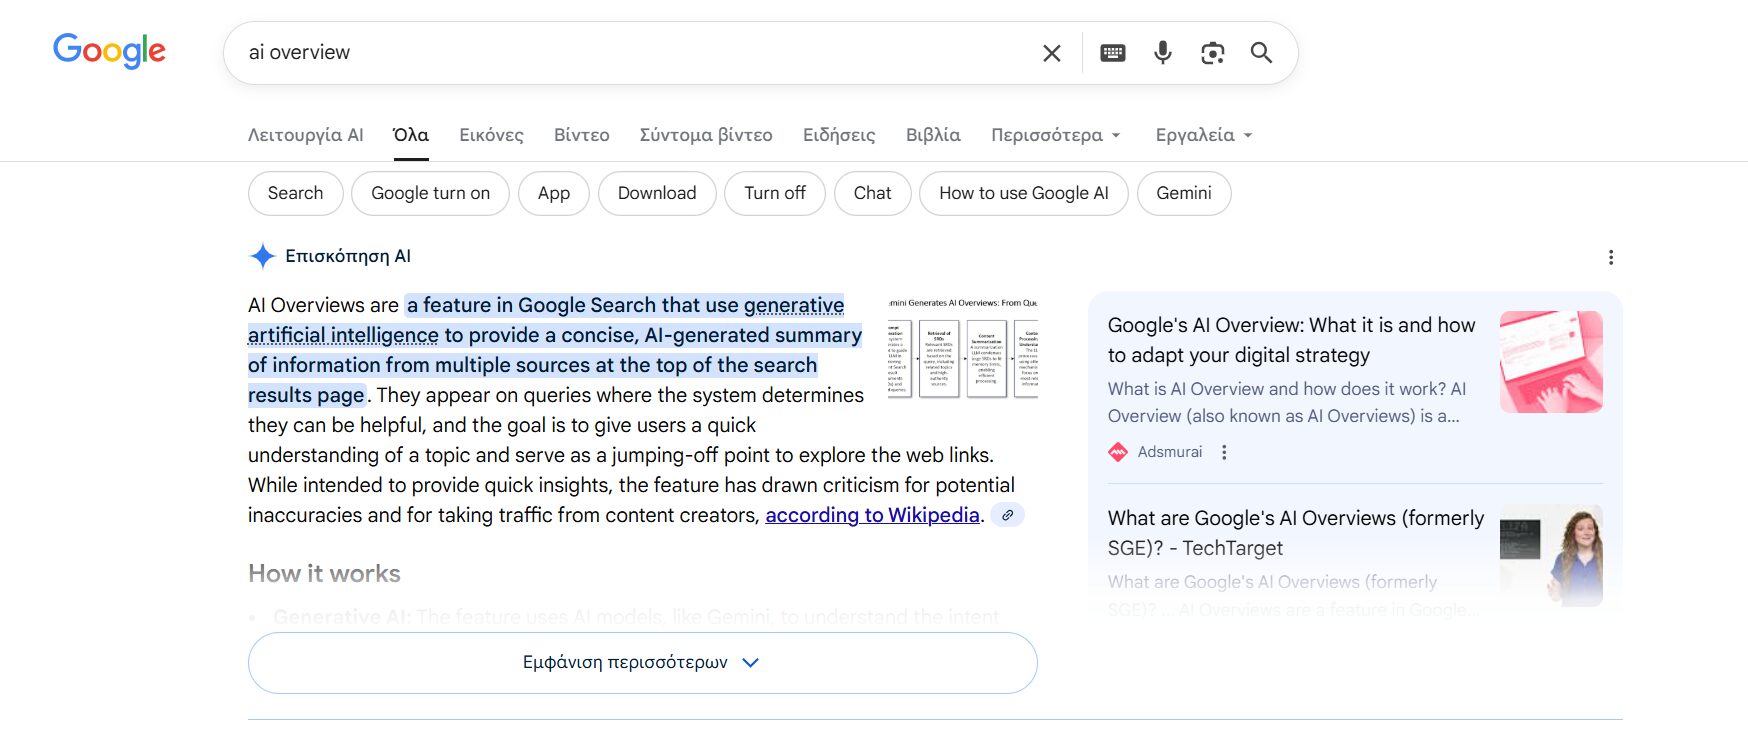
Task: Expand the Περισσότερα dropdown
Action: coord(1056,135)
